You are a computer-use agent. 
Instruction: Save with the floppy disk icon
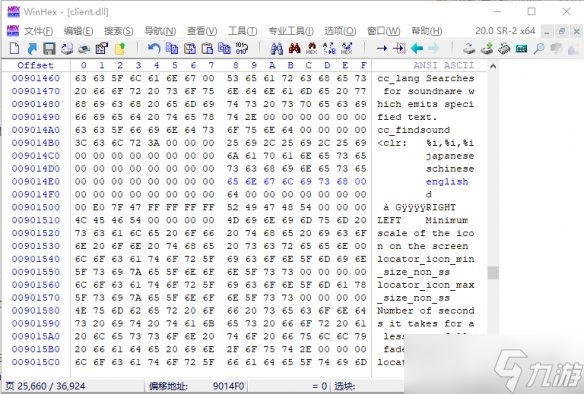pyautogui.click(x=49, y=48)
